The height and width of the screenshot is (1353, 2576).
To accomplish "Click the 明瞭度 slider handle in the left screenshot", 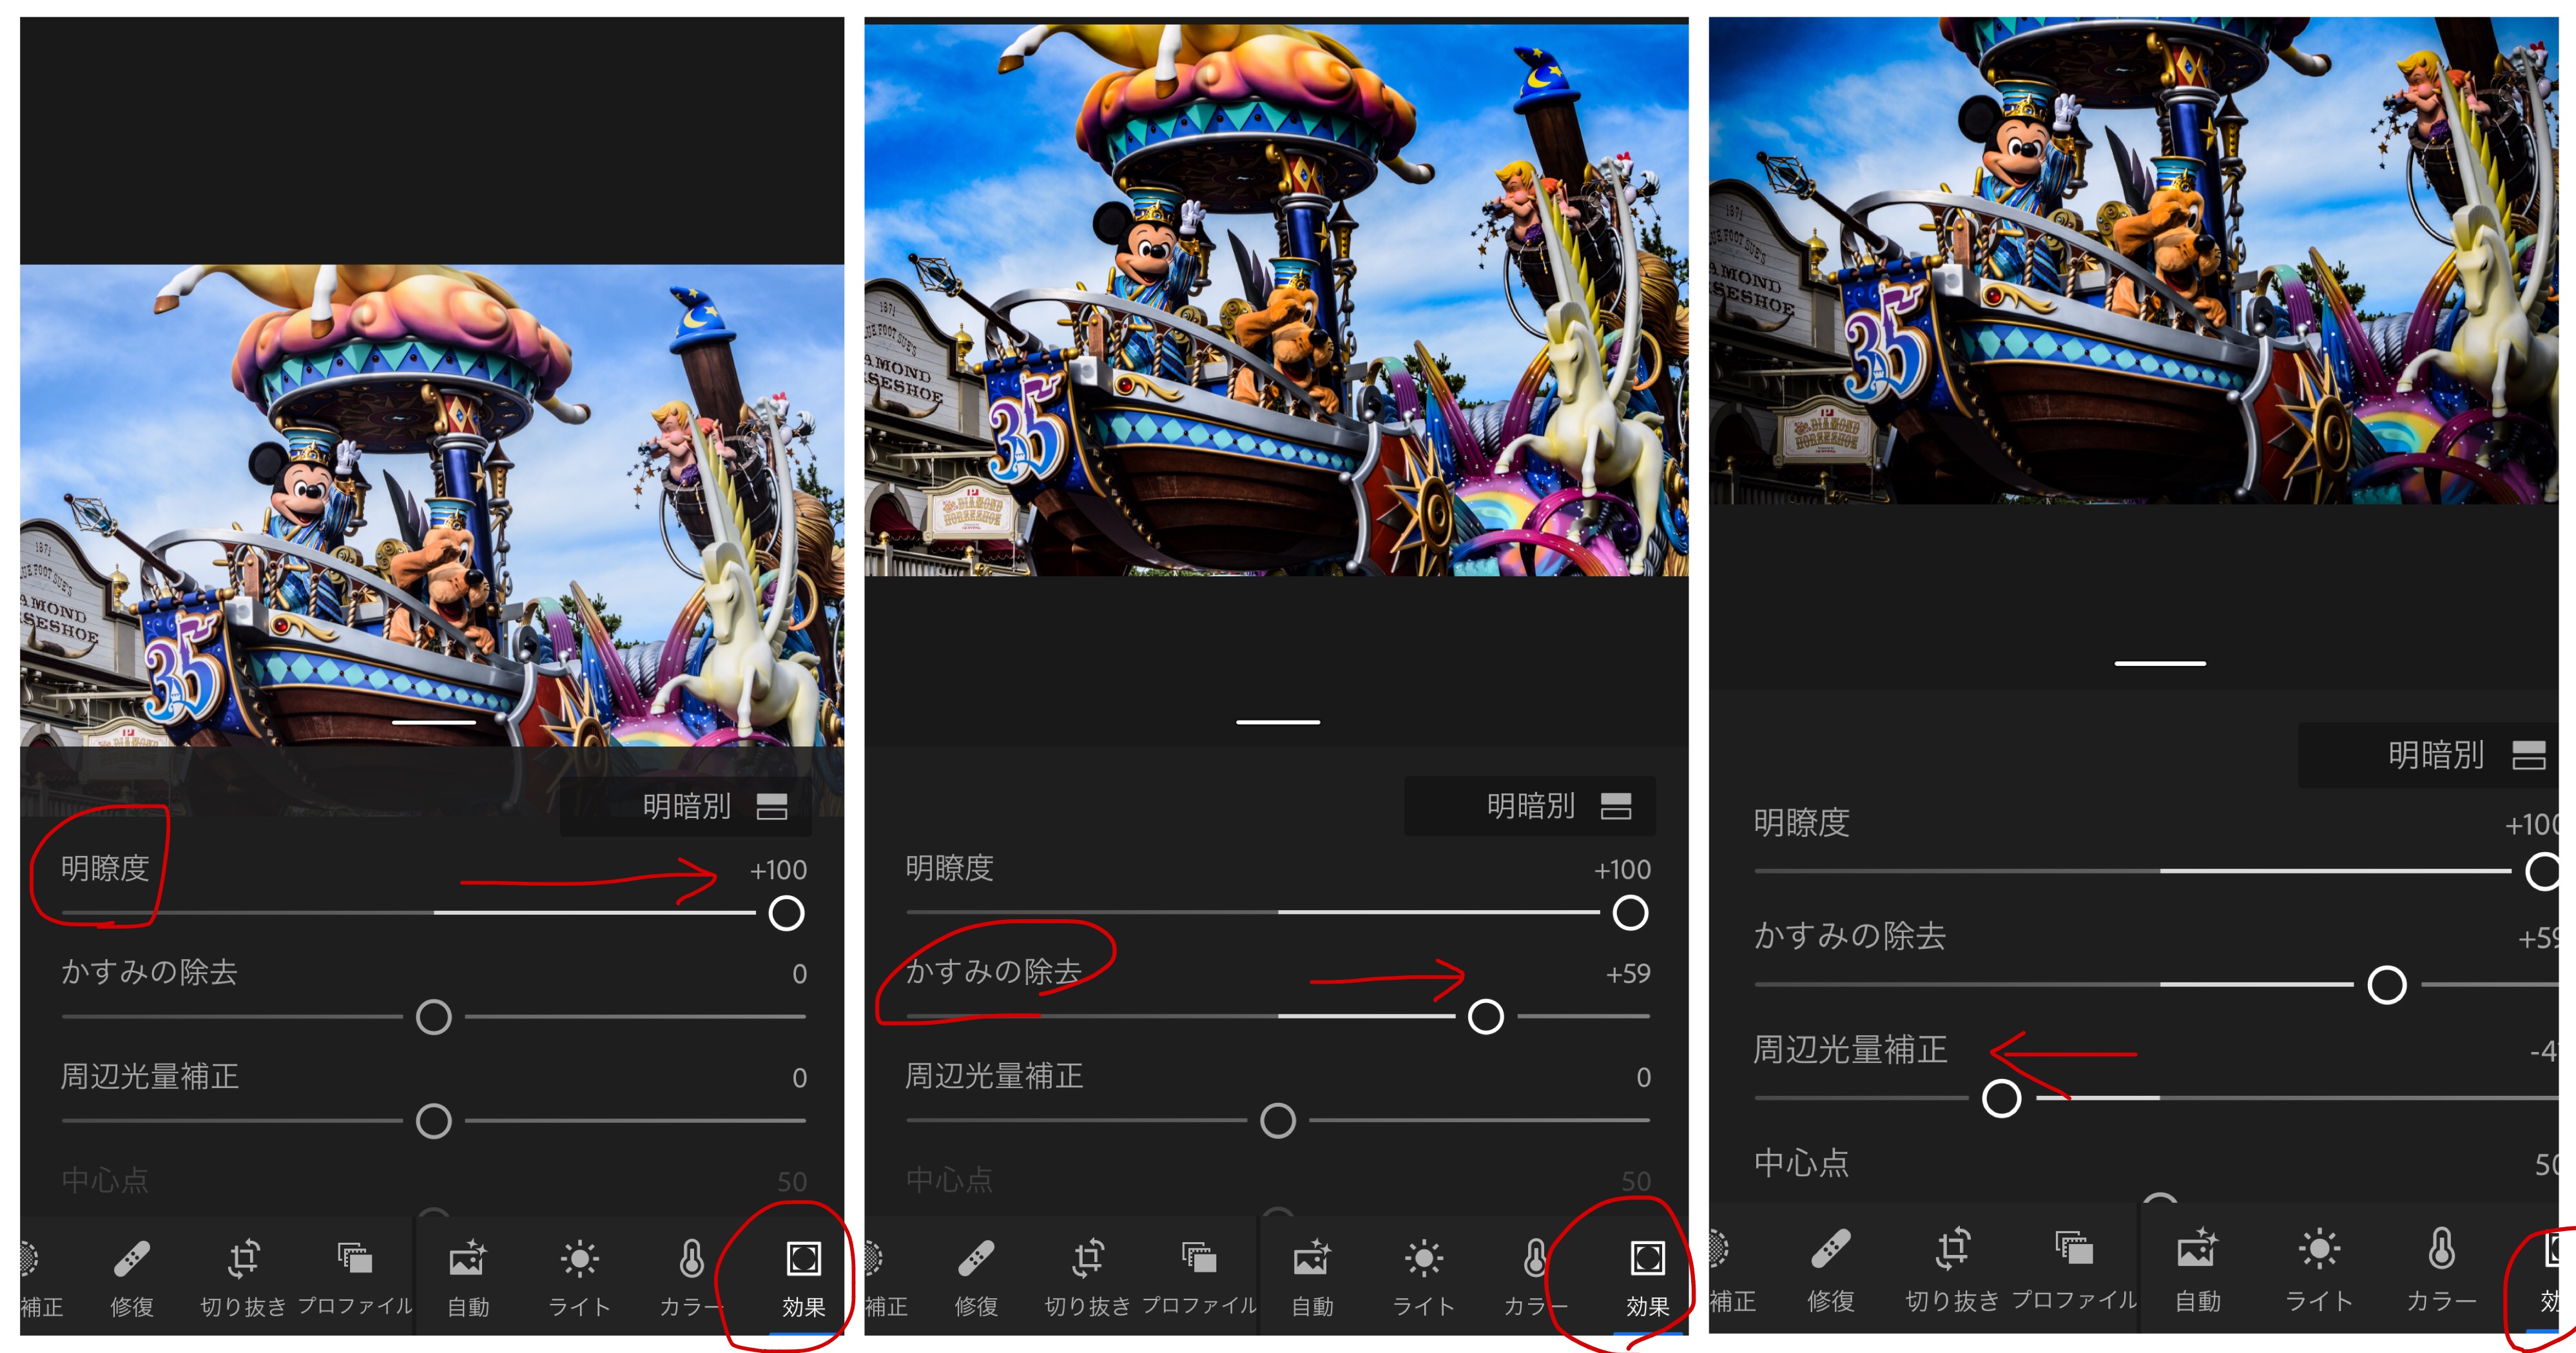I will pyautogui.click(x=786, y=913).
